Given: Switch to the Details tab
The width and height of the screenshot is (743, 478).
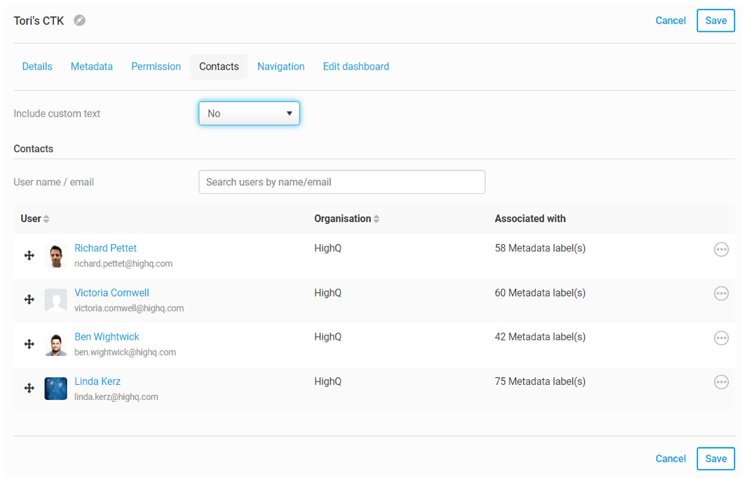Looking at the screenshot, I should 37,67.
